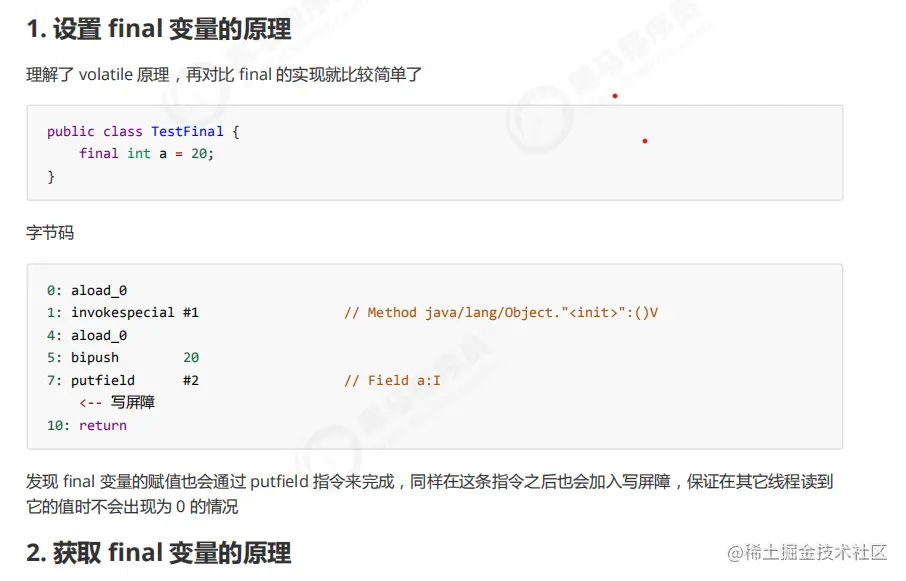Select the TestFinal class name in code
Viewport: 906px width, 581px height.
[x=188, y=131]
